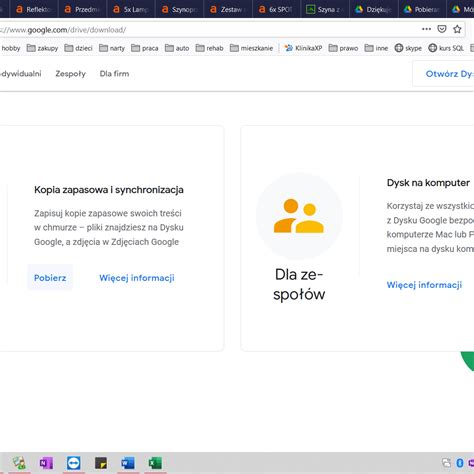Switch to the 6x SPOT browser tab

[x=277, y=9]
